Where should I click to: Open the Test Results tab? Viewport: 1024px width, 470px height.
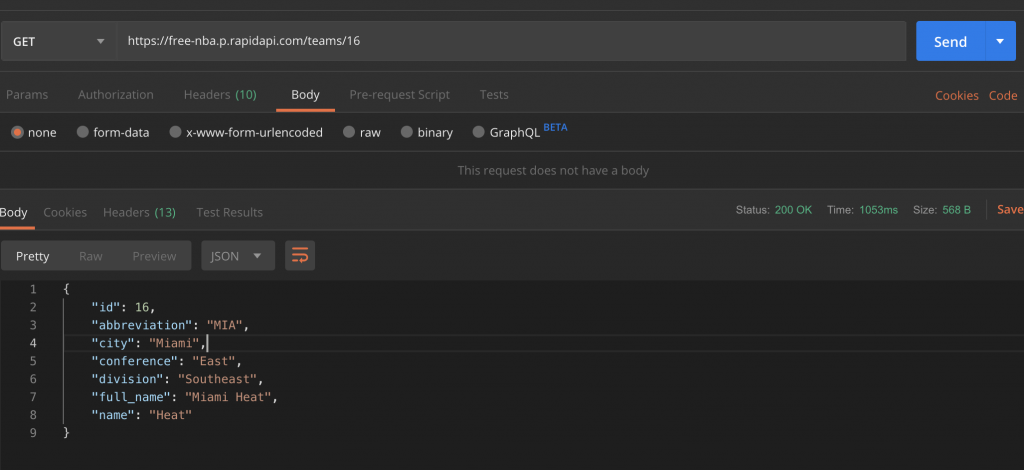pyautogui.click(x=229, y=212)
